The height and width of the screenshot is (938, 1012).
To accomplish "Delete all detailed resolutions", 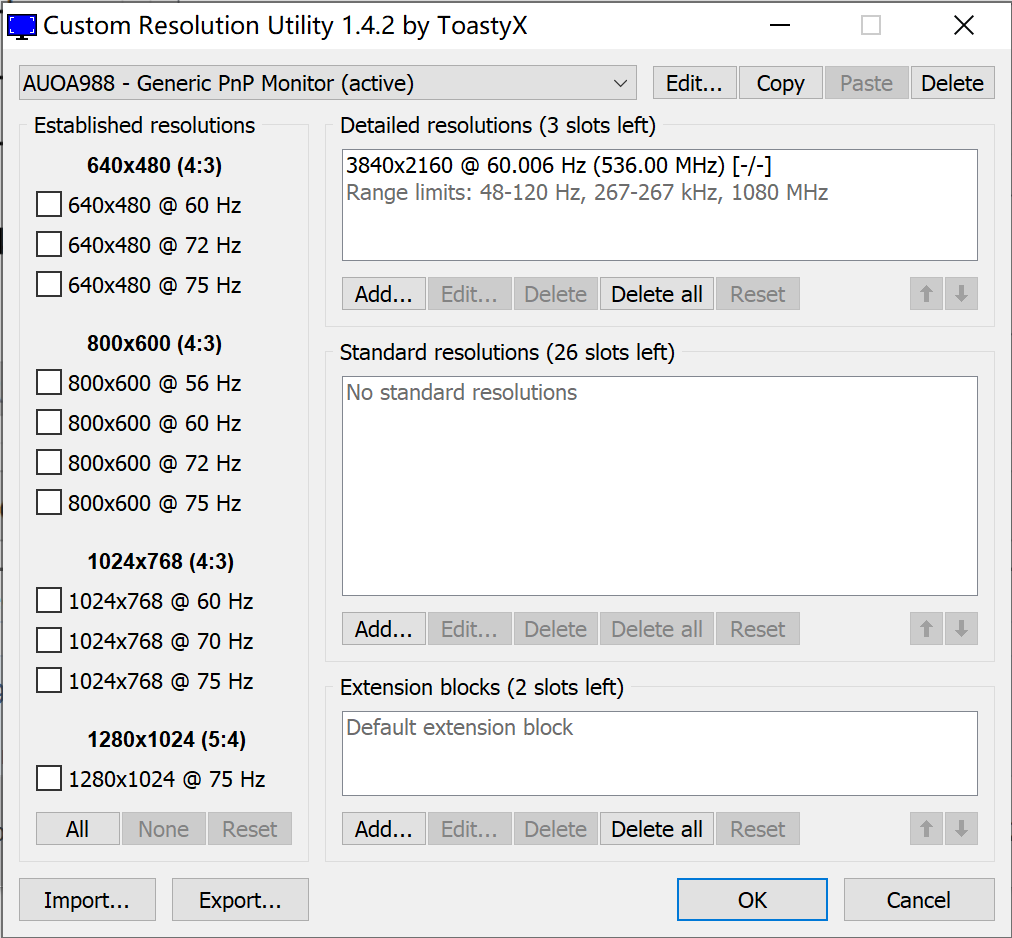I will pos(657,294).
